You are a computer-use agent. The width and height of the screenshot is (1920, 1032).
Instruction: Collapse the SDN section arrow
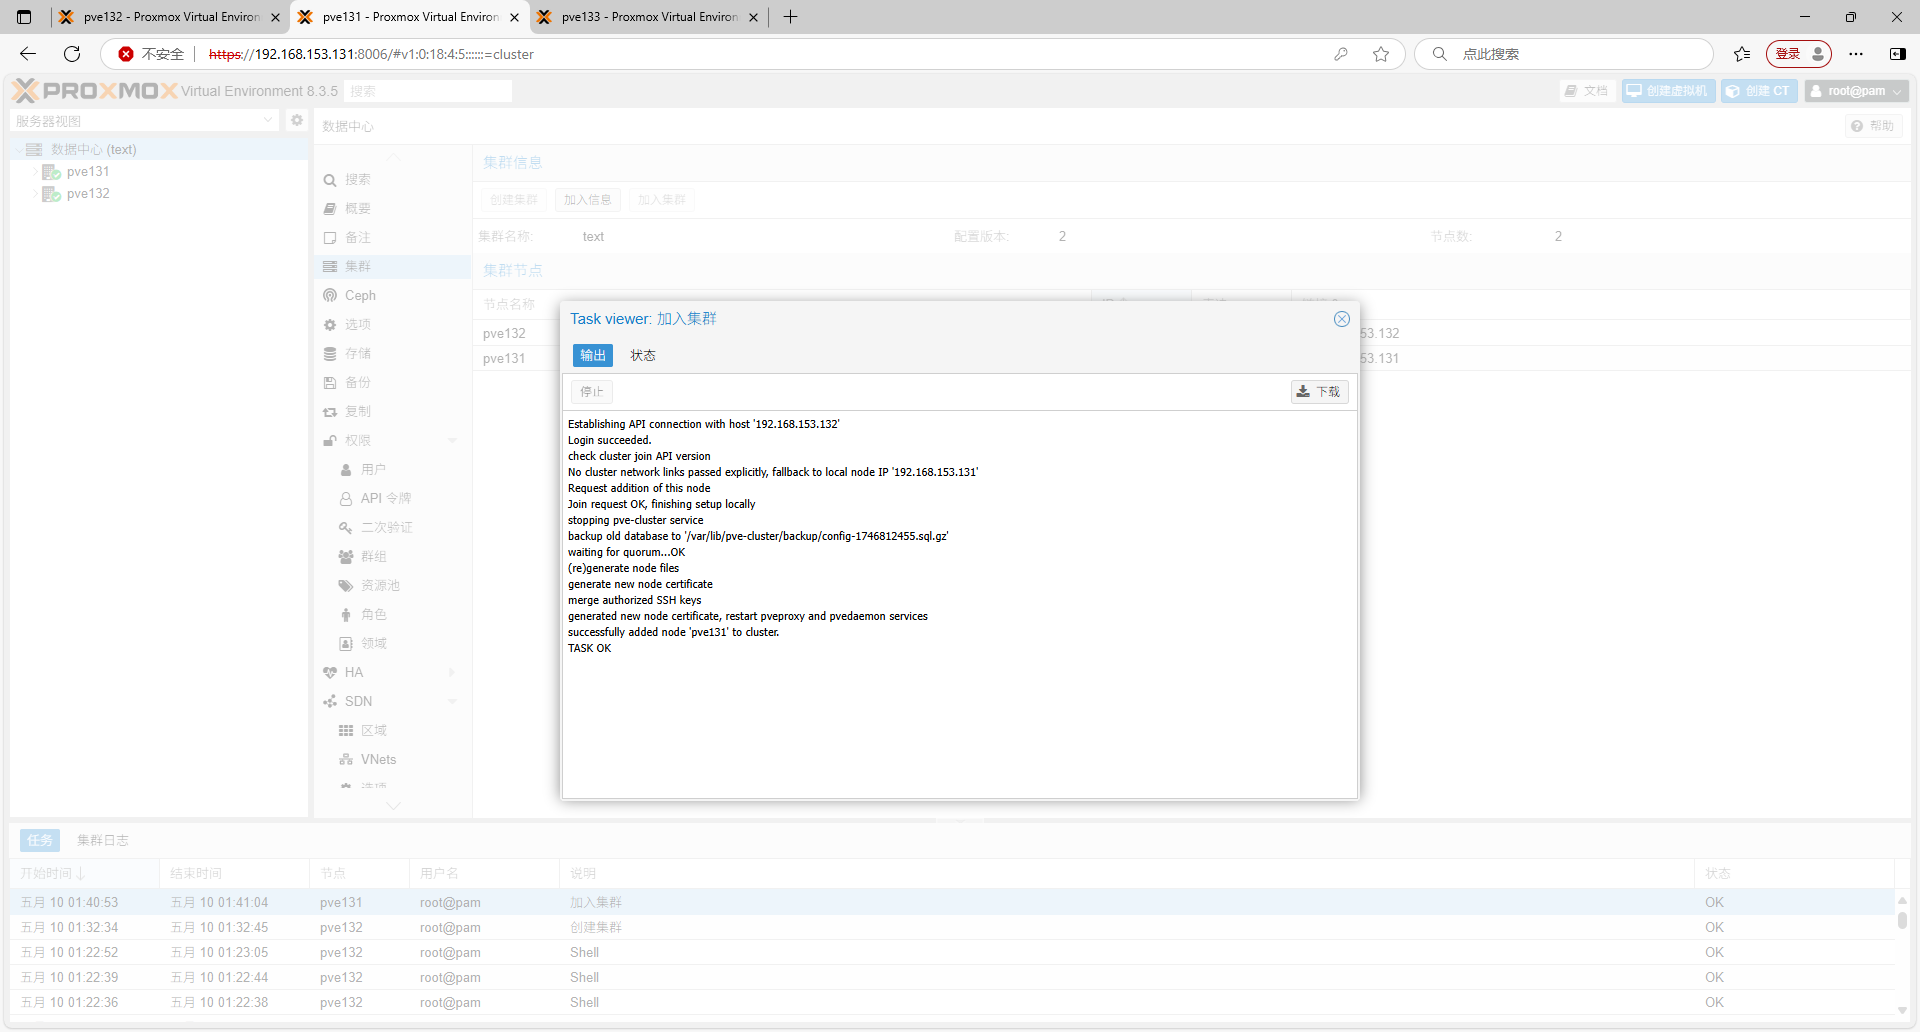click(452, 702)
